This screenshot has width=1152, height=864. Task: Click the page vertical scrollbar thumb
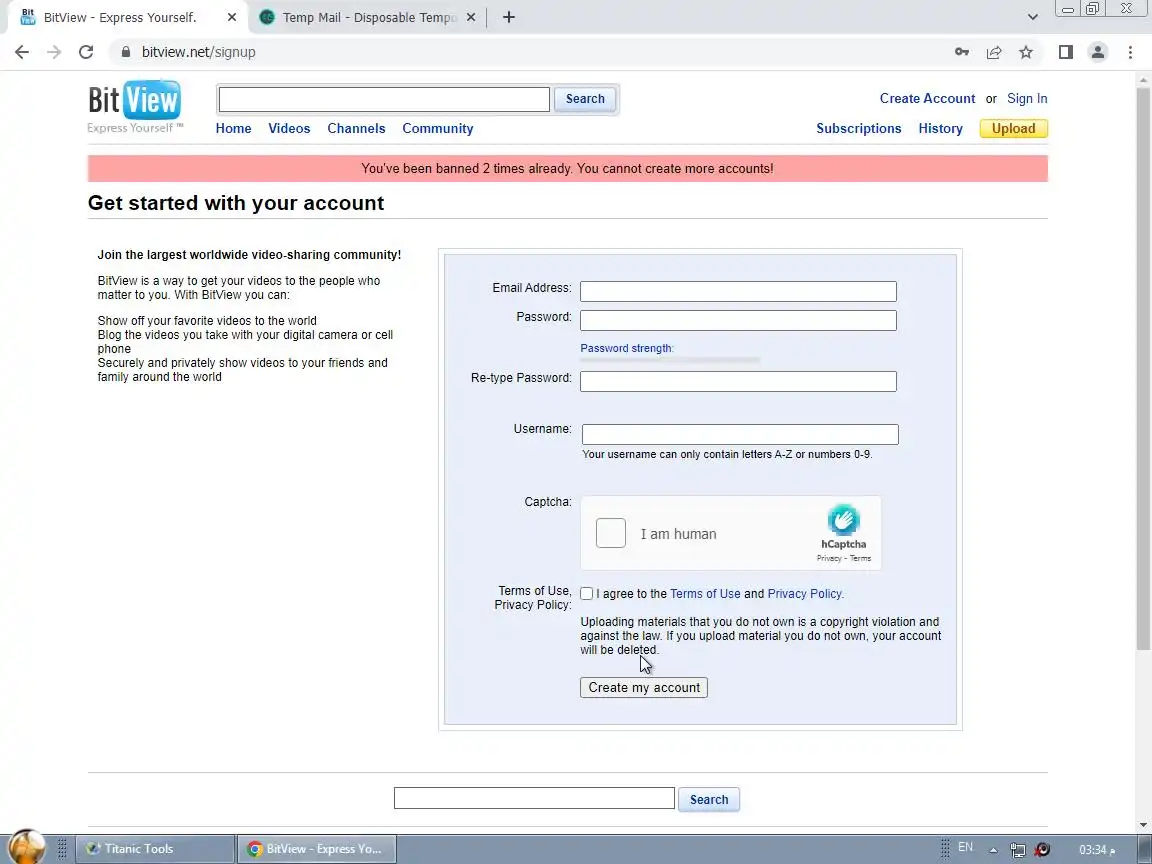1143,367
